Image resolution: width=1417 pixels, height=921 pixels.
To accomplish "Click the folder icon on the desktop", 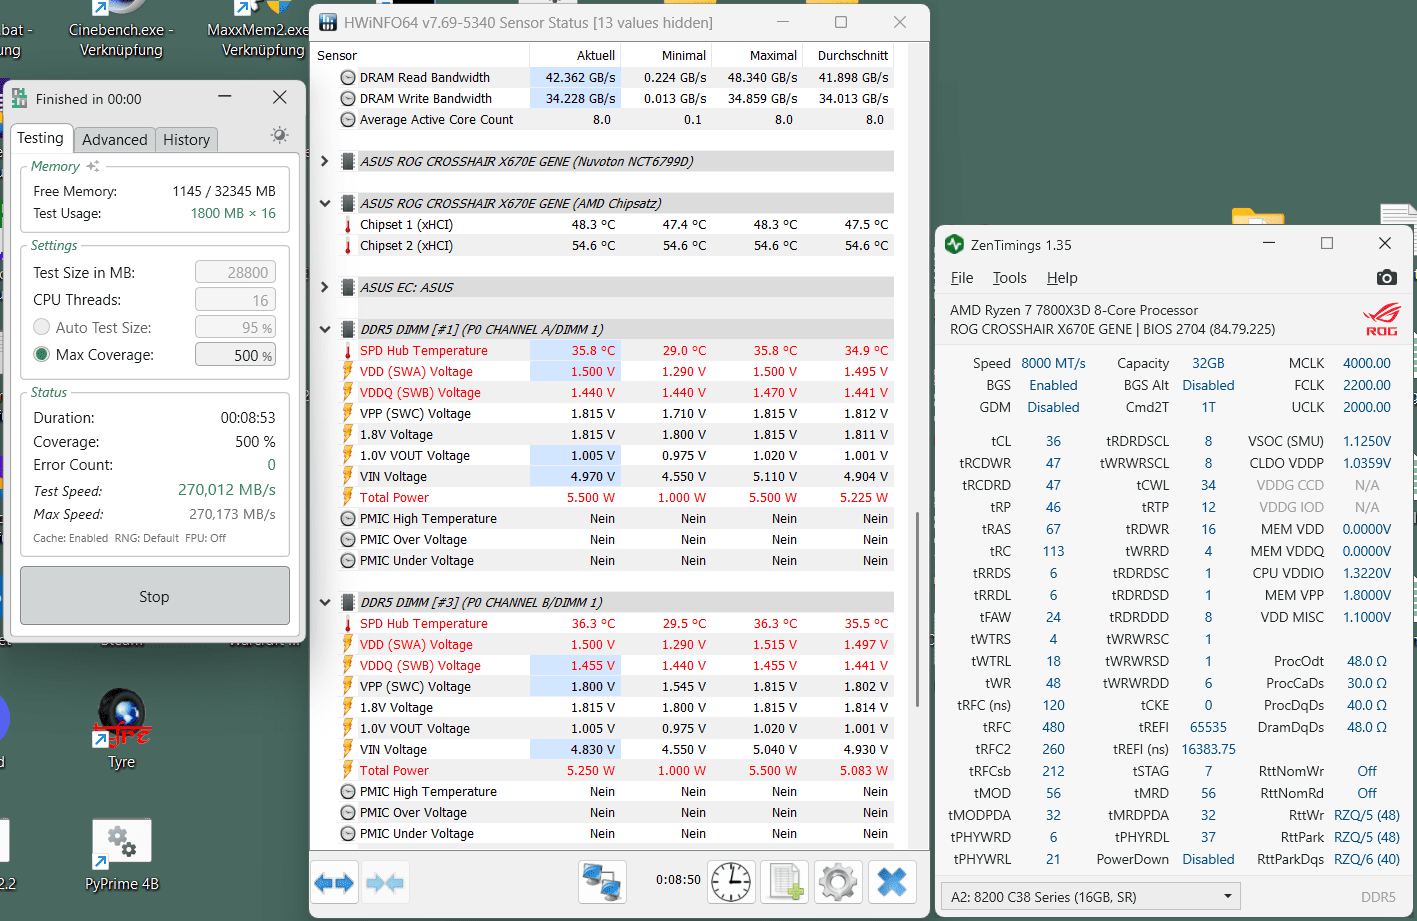I will click(1257, 217).
